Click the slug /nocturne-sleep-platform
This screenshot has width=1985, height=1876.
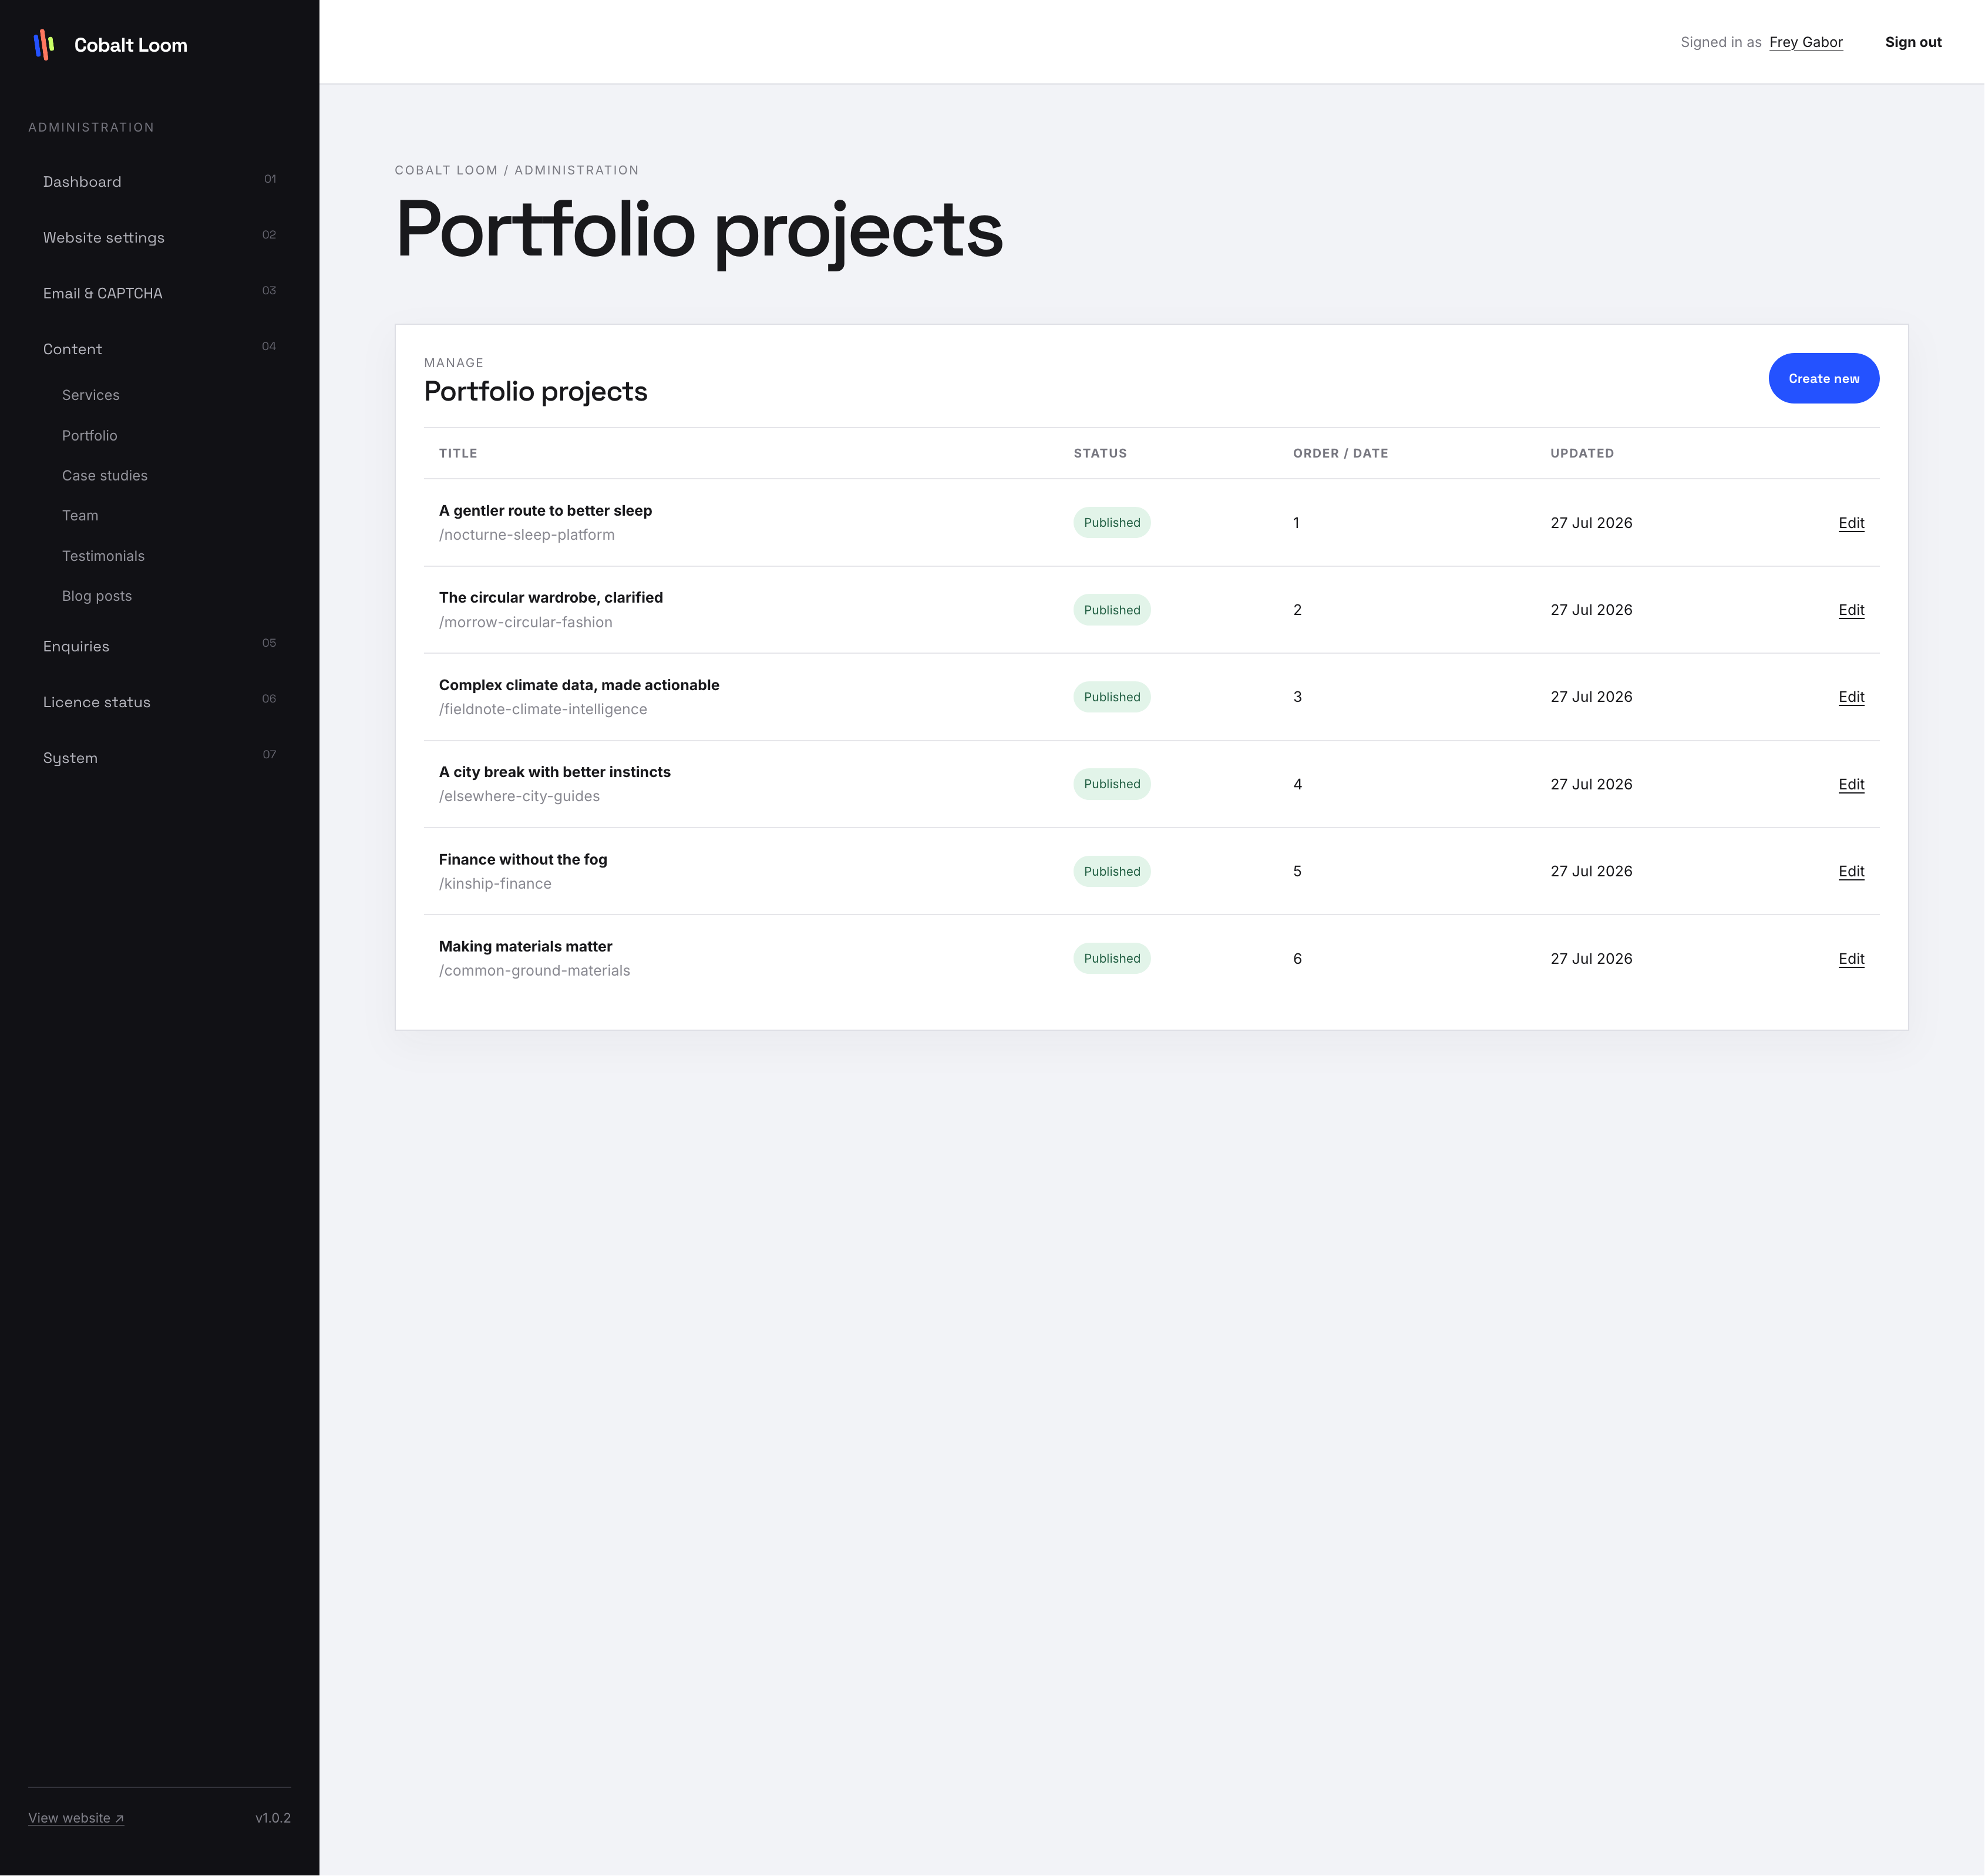527,535
